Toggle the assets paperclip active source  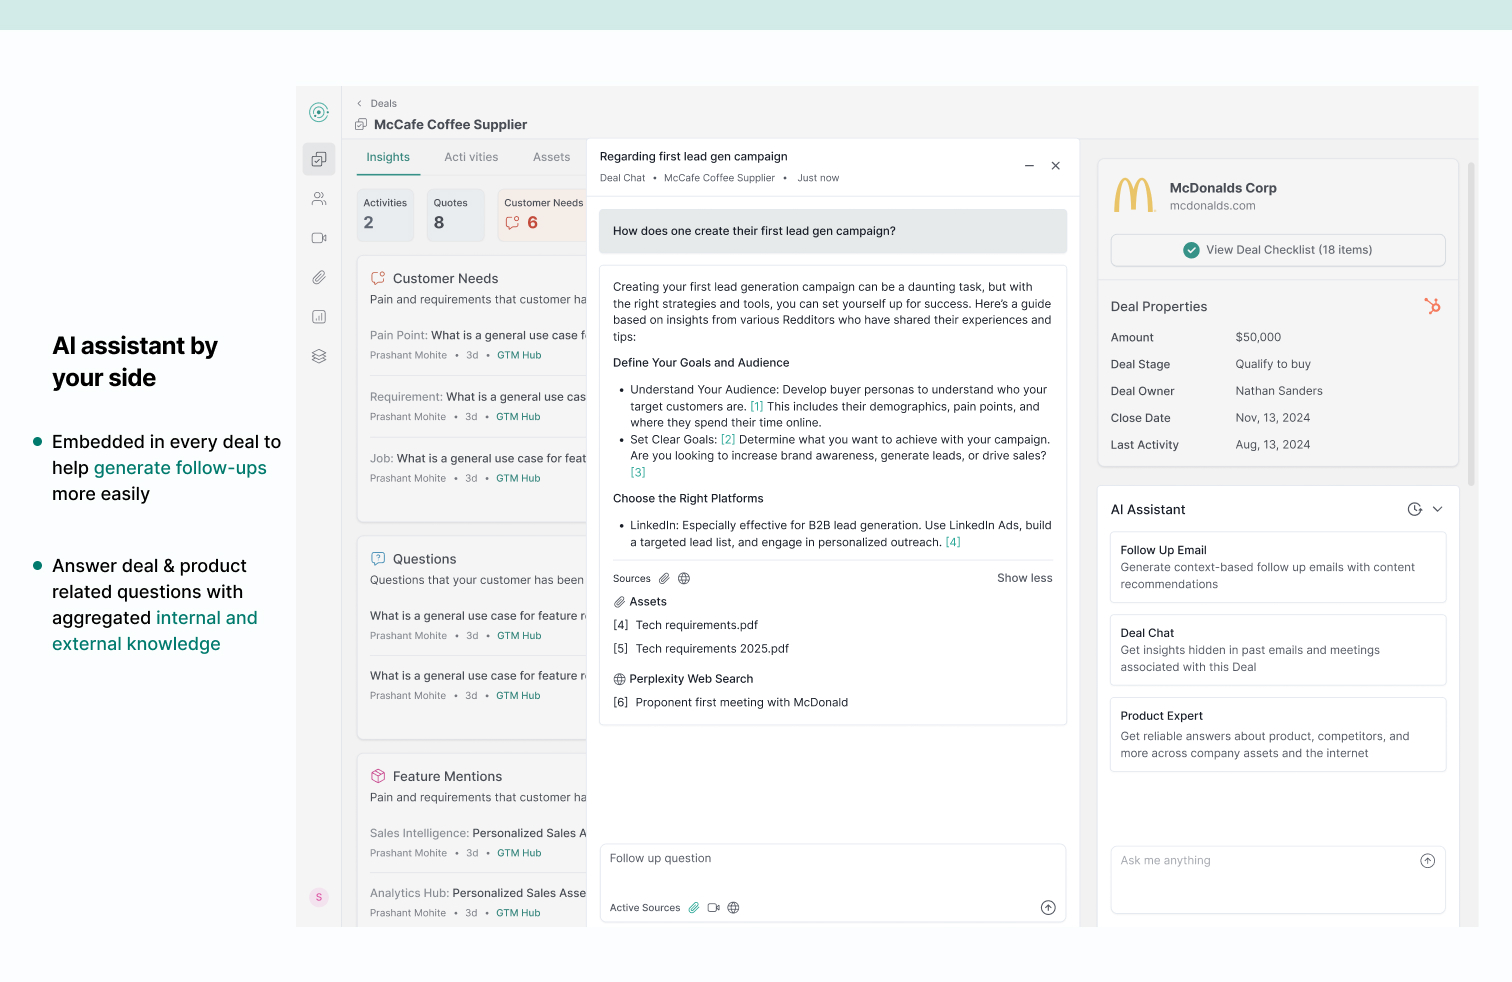coord(694,908)
